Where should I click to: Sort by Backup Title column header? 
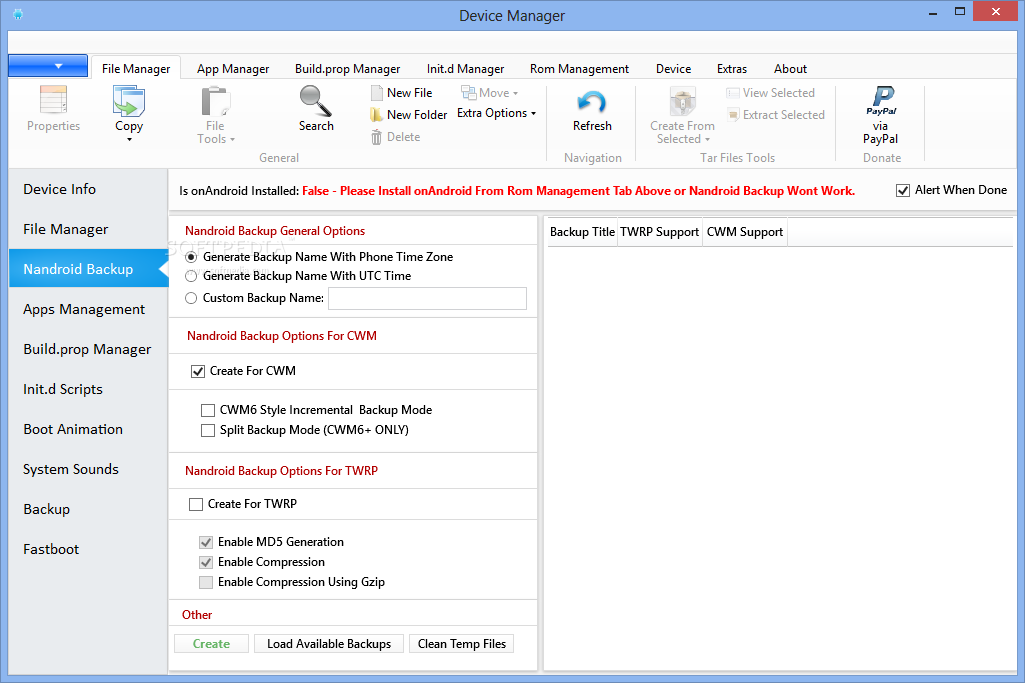(582, 232)
